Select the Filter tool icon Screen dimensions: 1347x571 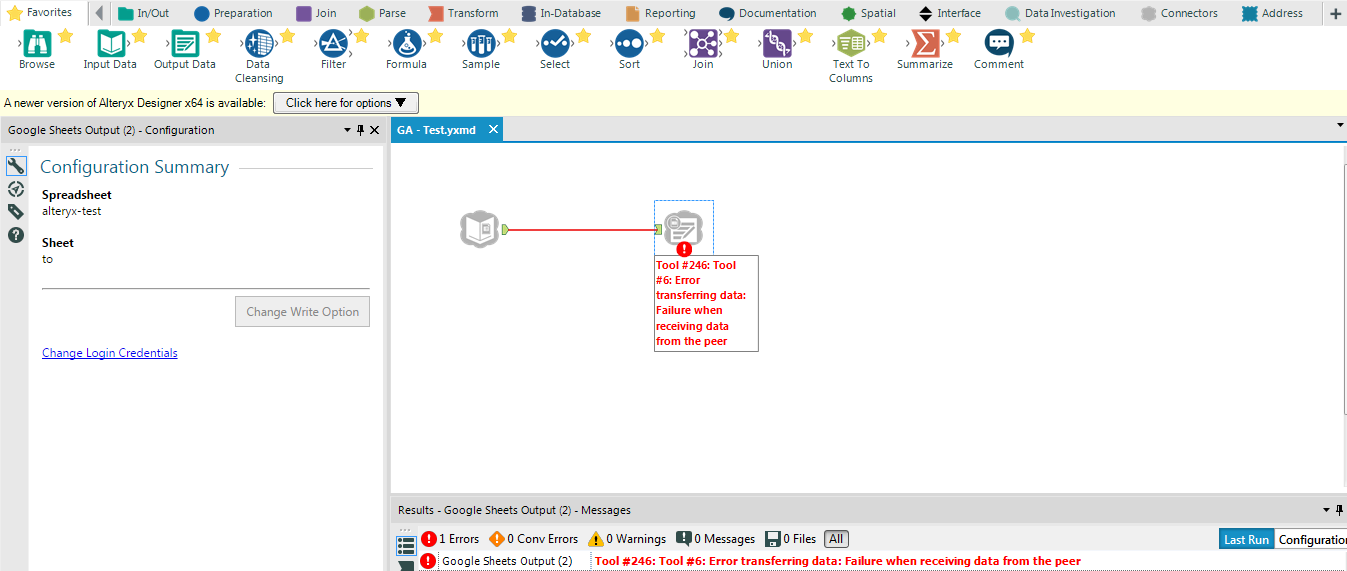tap(333, 43)
